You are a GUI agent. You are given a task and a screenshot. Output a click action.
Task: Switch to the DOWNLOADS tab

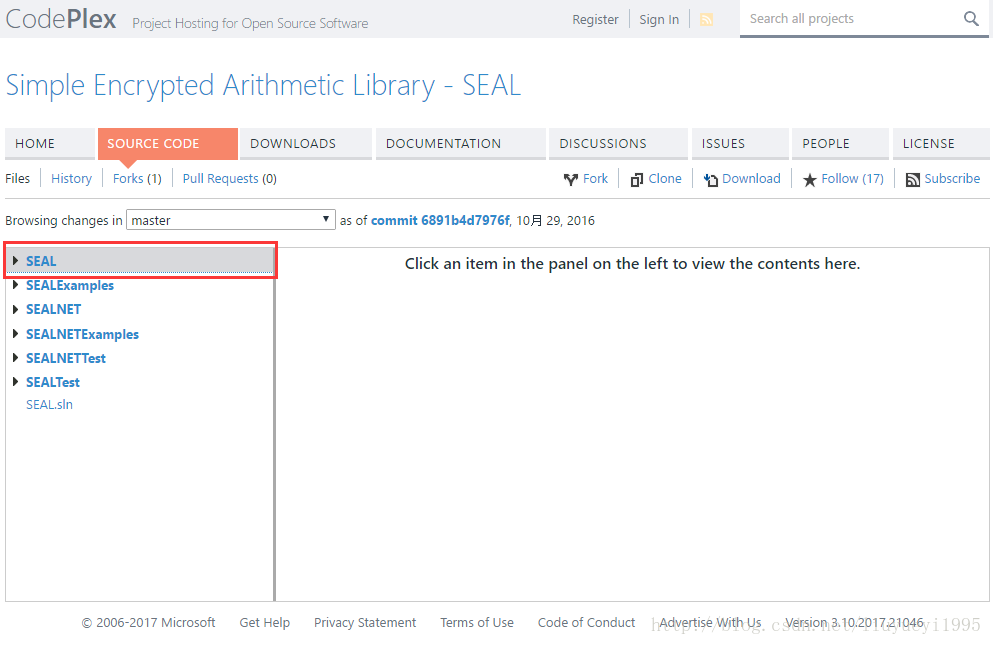click(x=292, y=143)
